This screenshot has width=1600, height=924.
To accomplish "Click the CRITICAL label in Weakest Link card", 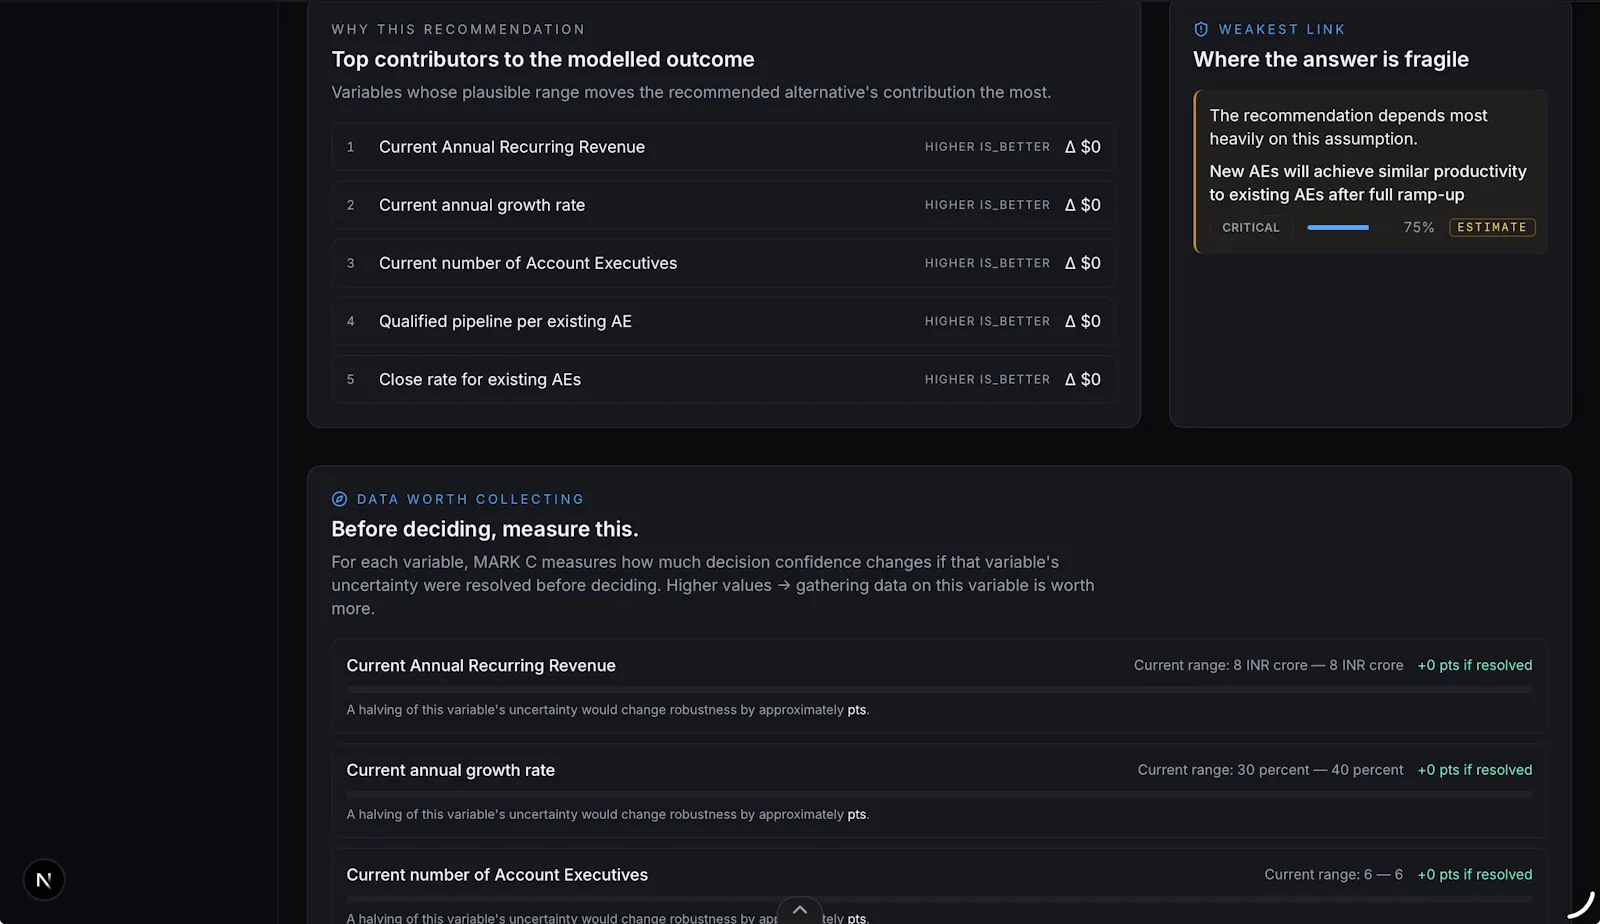I will point(1251,228).
